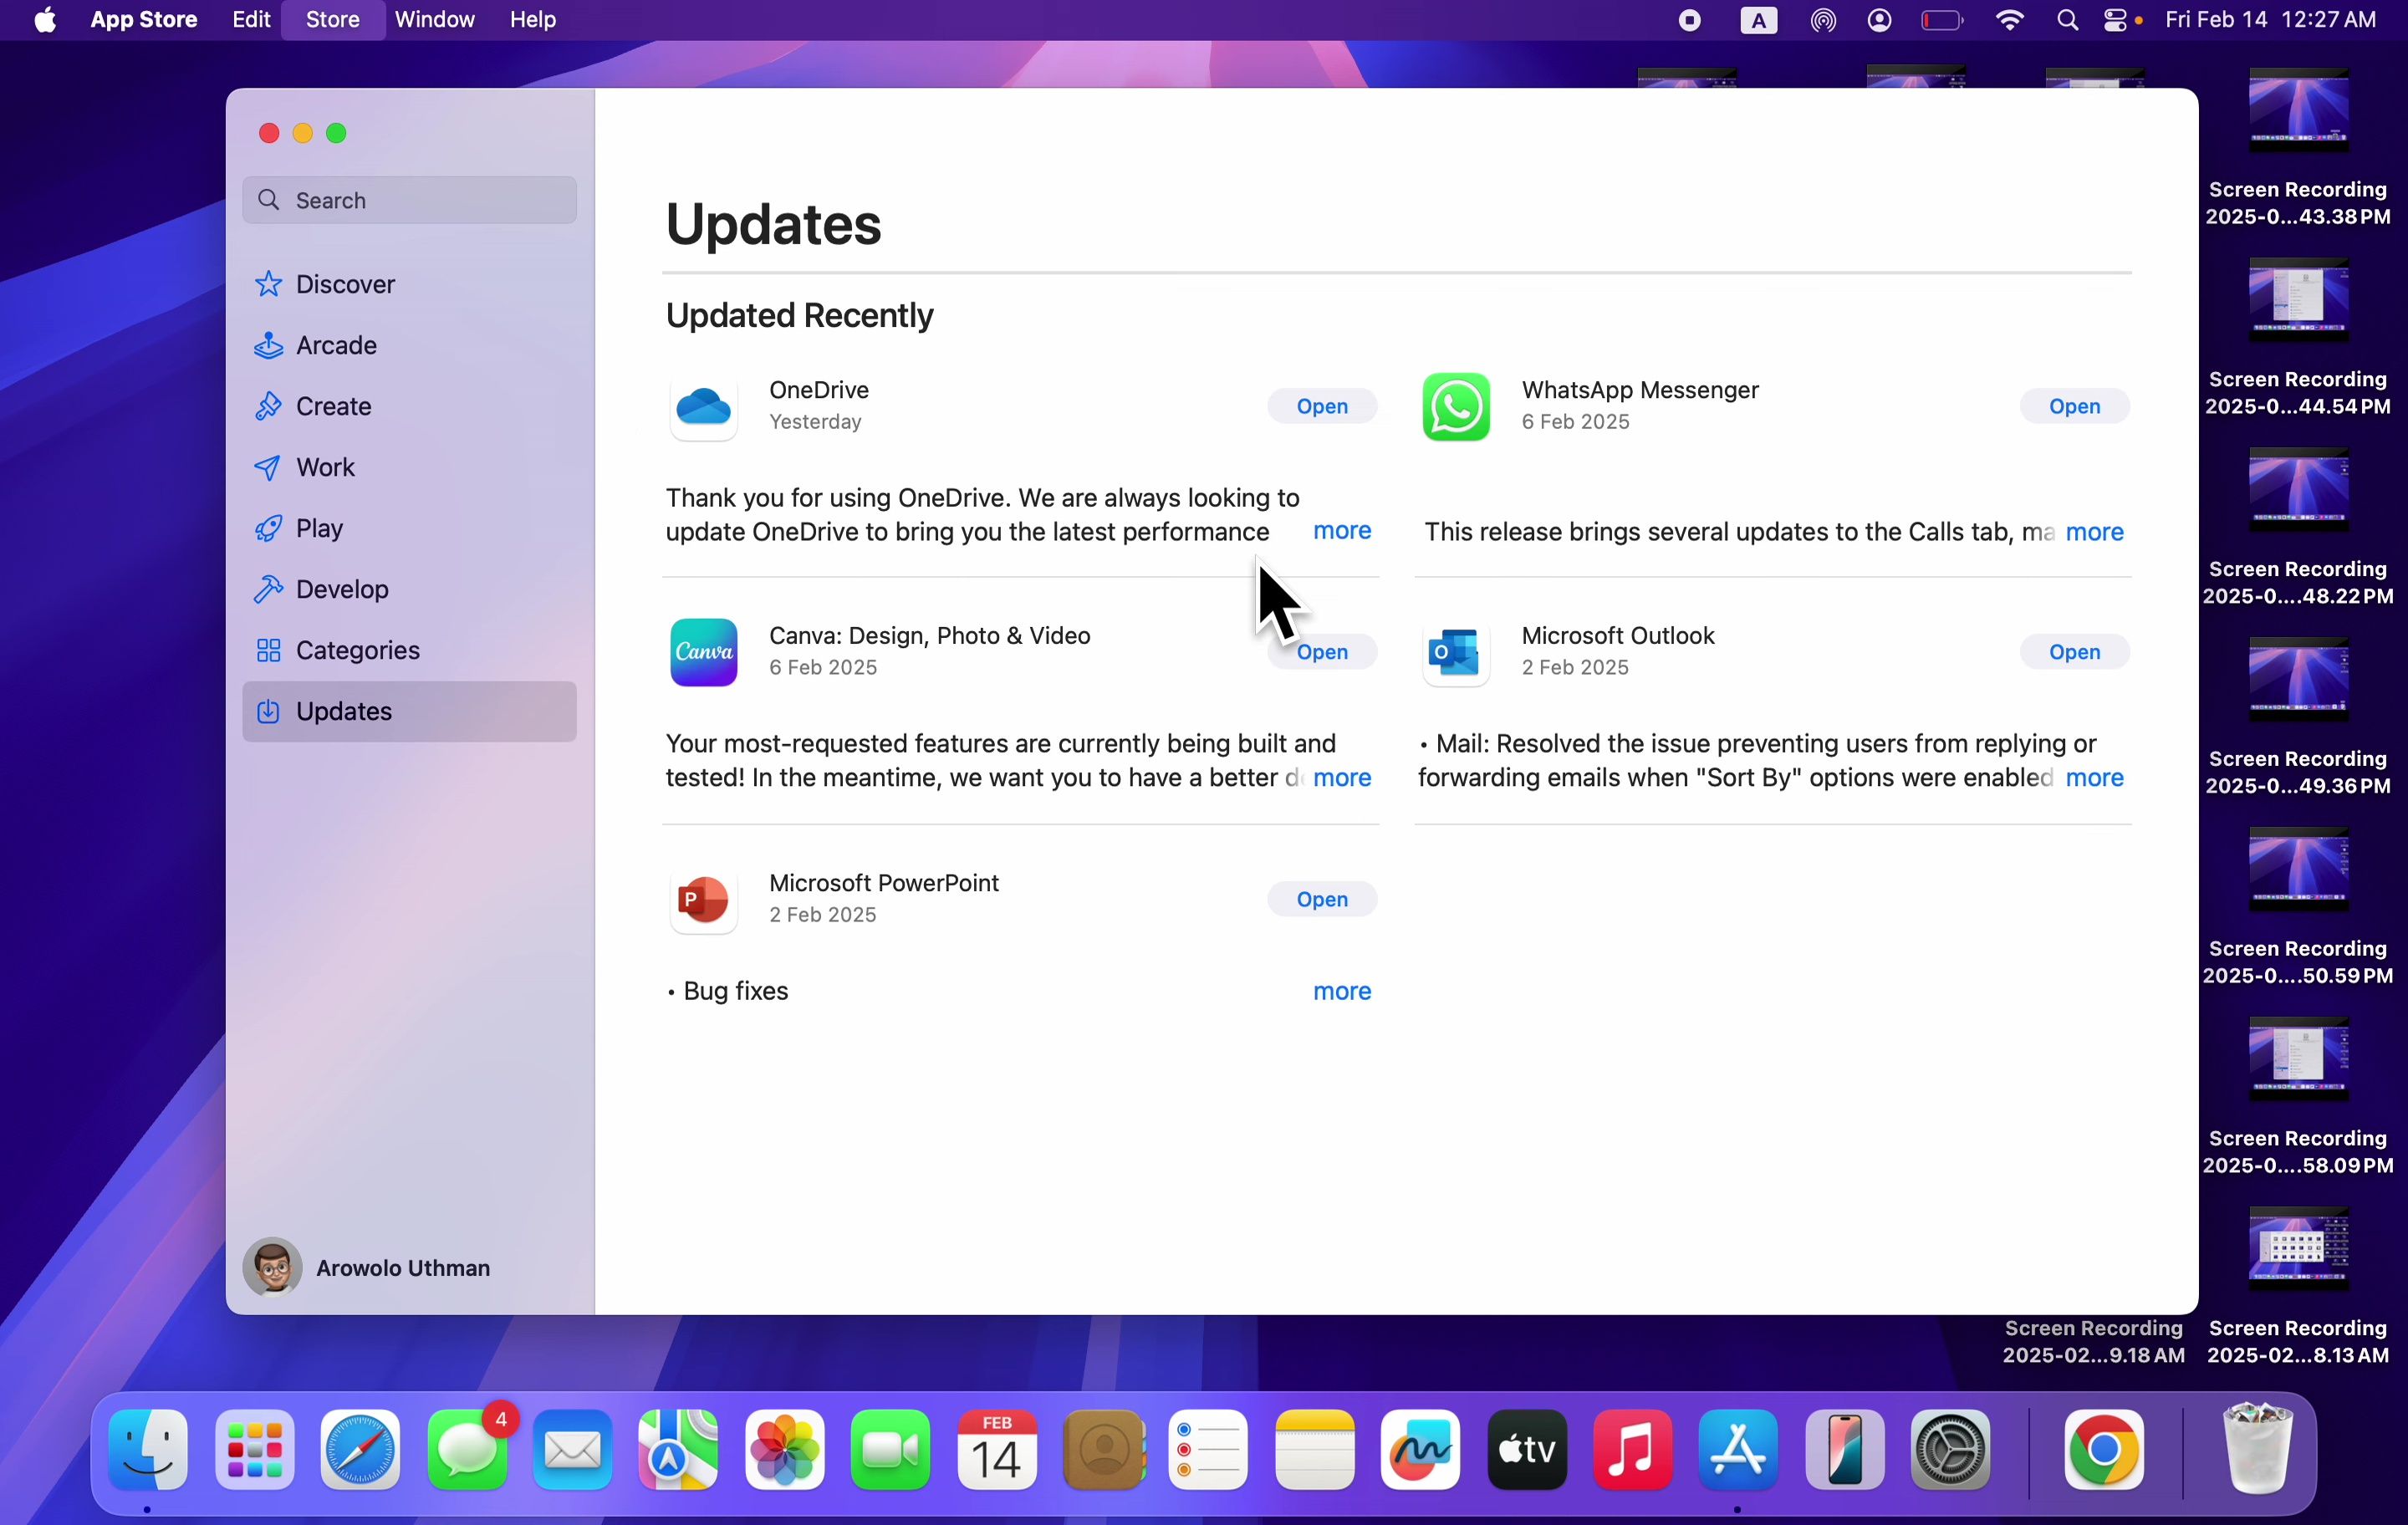Launch Freeform from the Dock
Image resolution: width=2408 pixels, height=1525 pixels.
pyautogui.click(x=1421, y=1450)
